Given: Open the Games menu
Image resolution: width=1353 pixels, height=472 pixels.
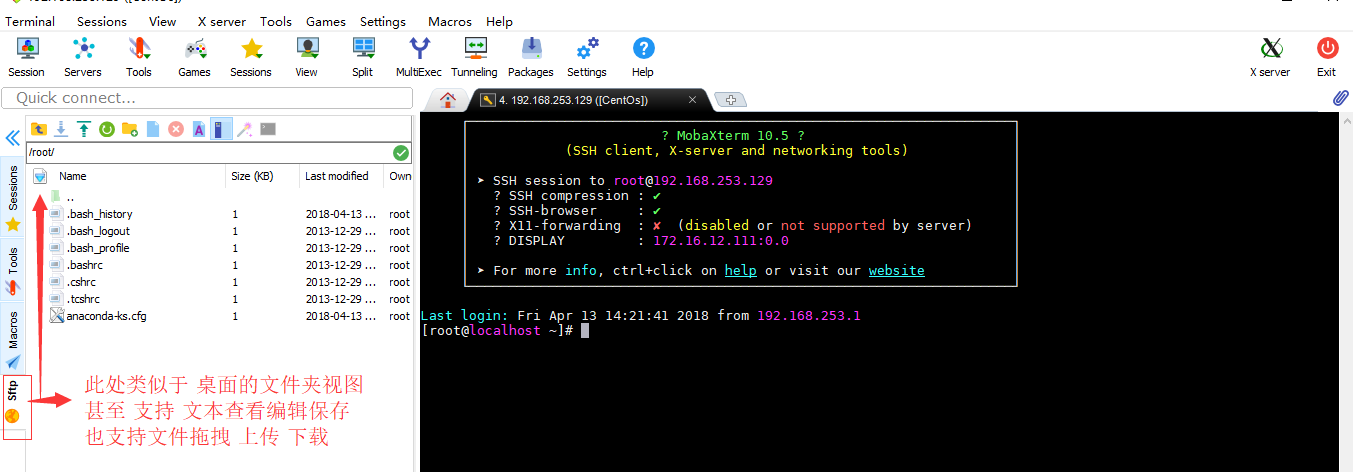Looking at the screenshot, I should coord(326,21).
